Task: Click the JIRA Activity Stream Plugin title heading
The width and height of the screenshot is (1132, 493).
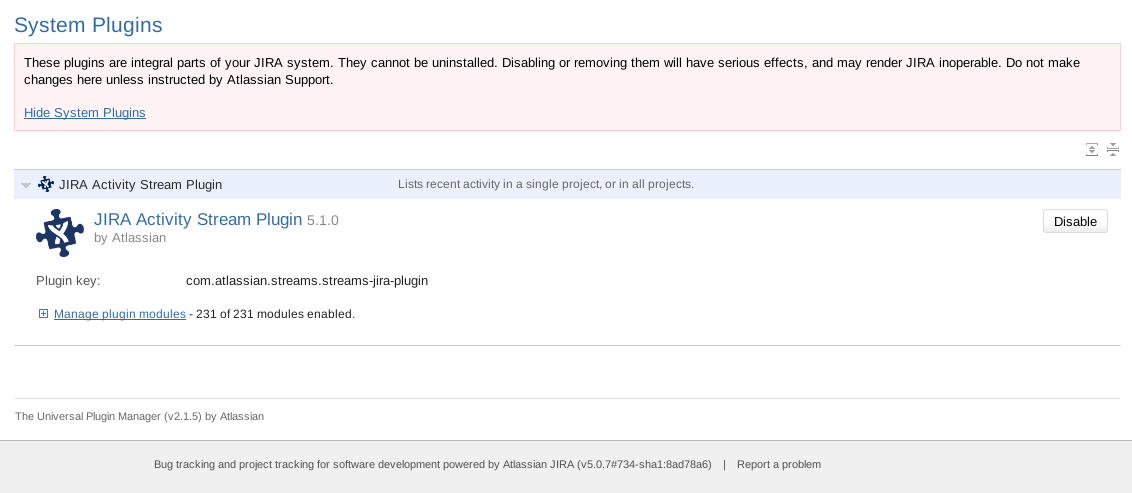Action: pos(198,219)
